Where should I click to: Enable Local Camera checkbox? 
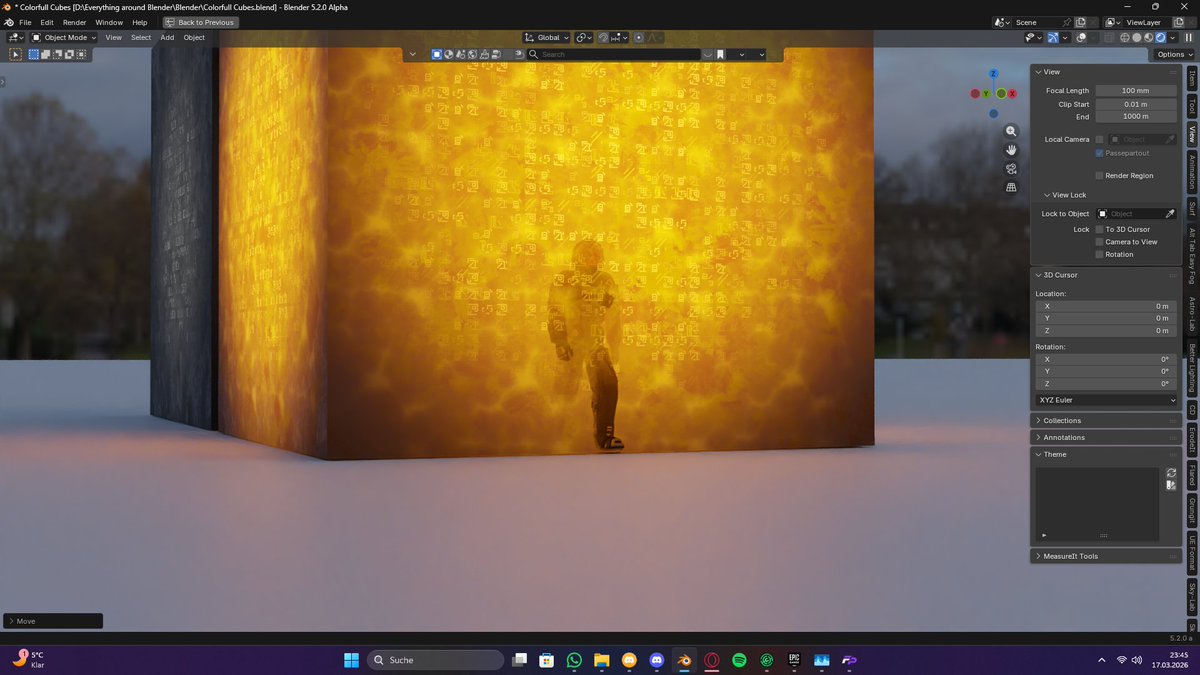1099,139
